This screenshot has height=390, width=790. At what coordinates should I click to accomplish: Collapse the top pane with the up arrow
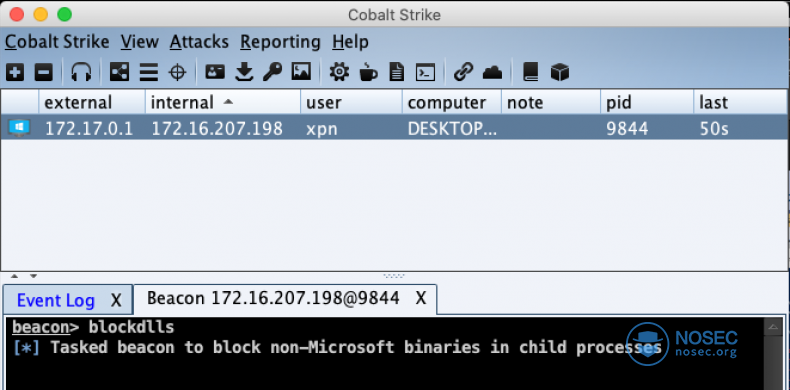pyautogui.click(x=14, y=276)
